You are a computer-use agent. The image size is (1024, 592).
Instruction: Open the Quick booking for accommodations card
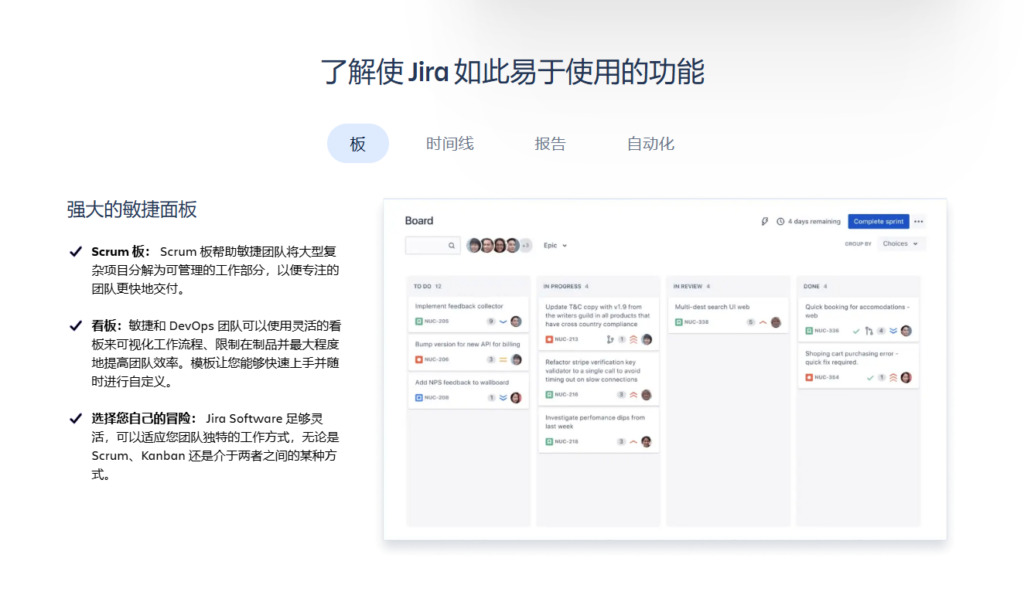coord(858,319)
